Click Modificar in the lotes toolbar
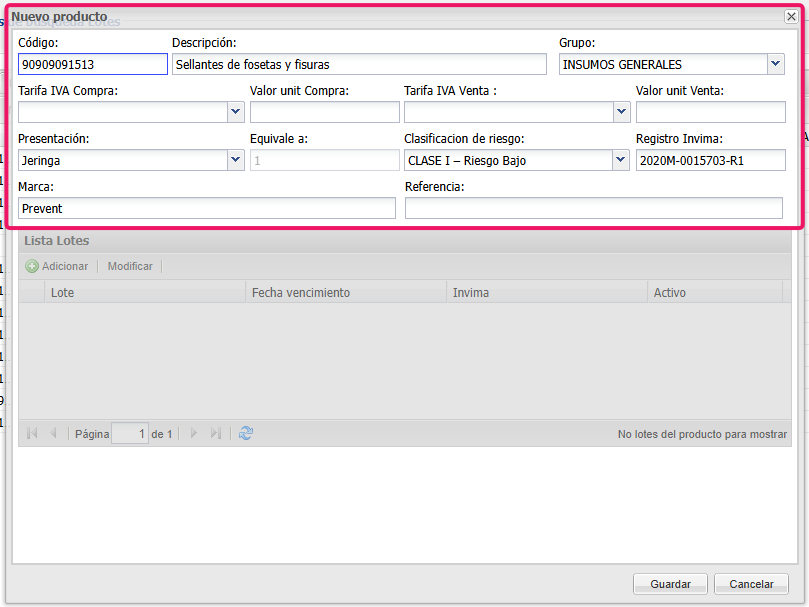The width and height of the screenshot is (809, 607). point(130,267)
